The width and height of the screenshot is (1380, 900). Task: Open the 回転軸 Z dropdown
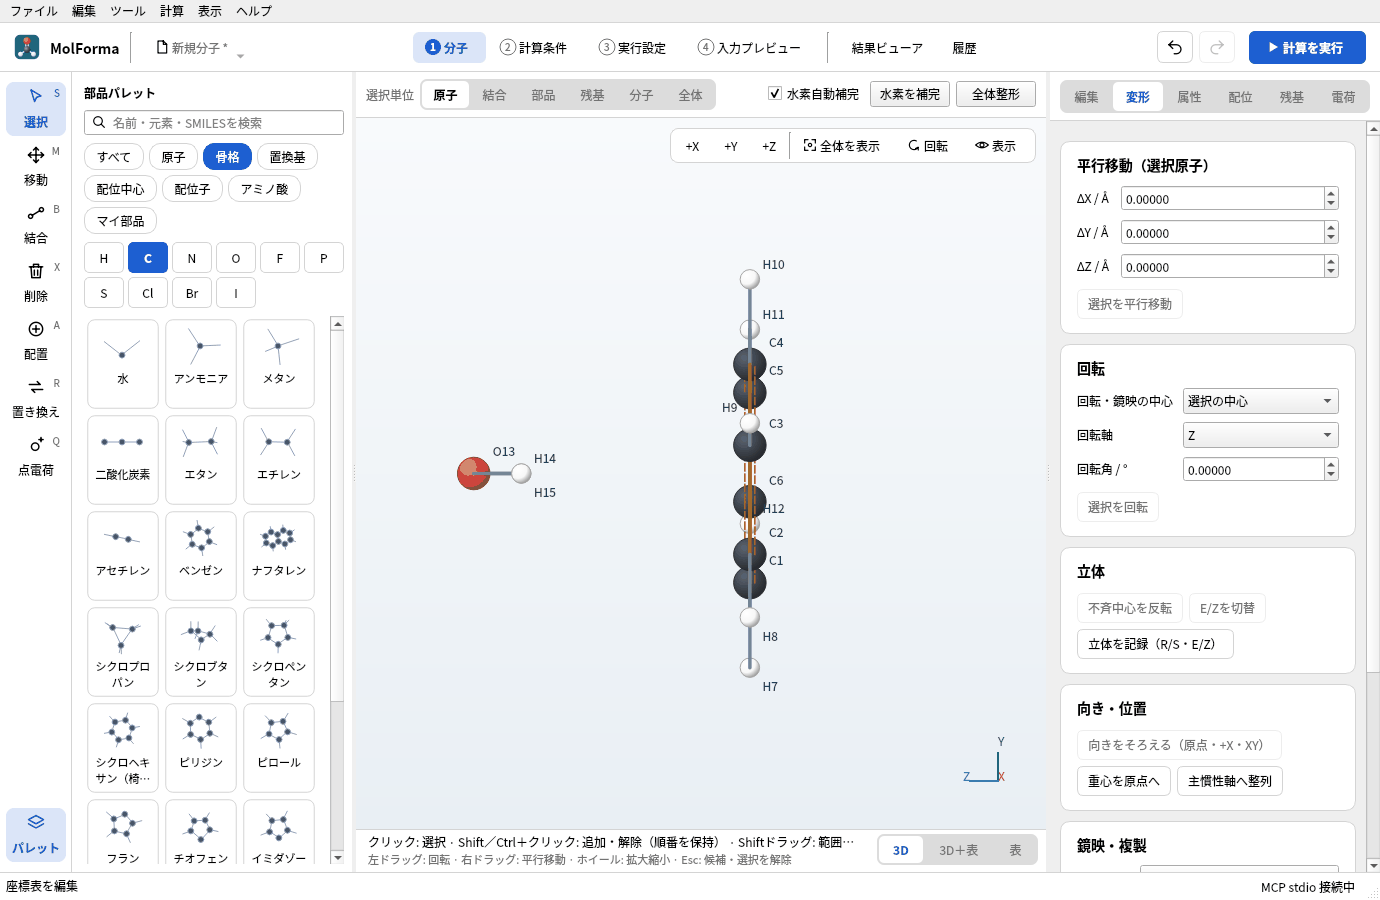pos(1260,435)
